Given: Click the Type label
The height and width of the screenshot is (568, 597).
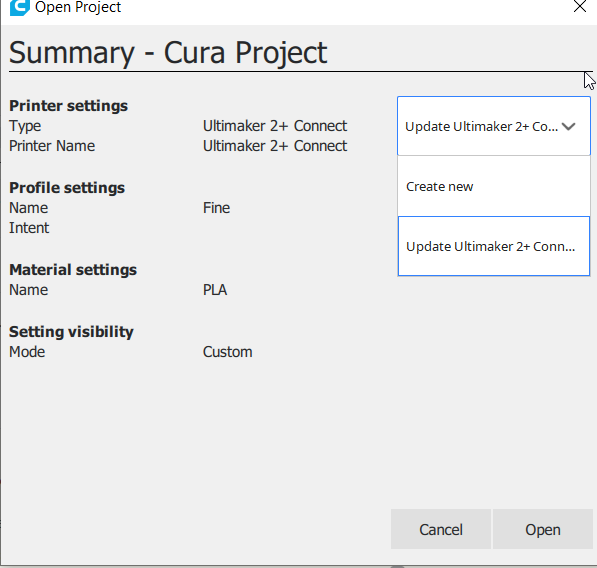Looking at the screenshot, I should [x=25, y=126].
